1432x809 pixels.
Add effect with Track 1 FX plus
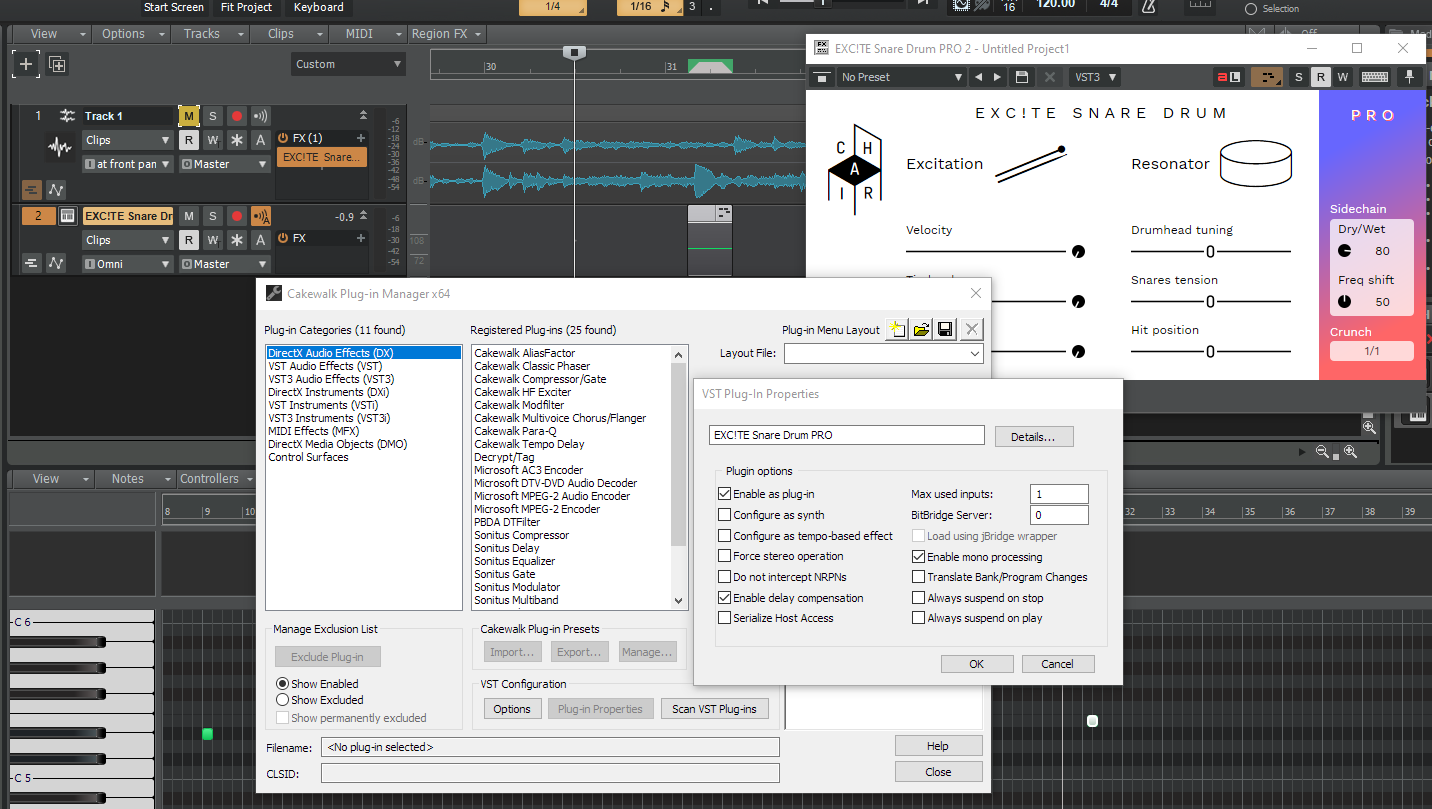(x=360, y=138)
